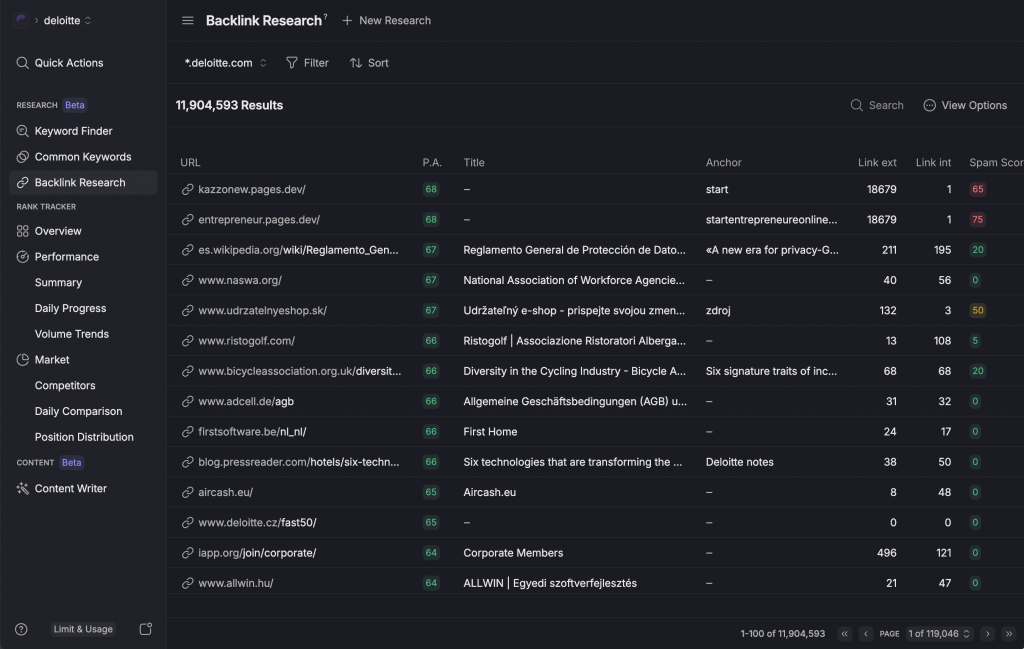Click the link icon for www.allwin.hu
This screenshot has height=649, width=1024.
(x=187, y=583)
